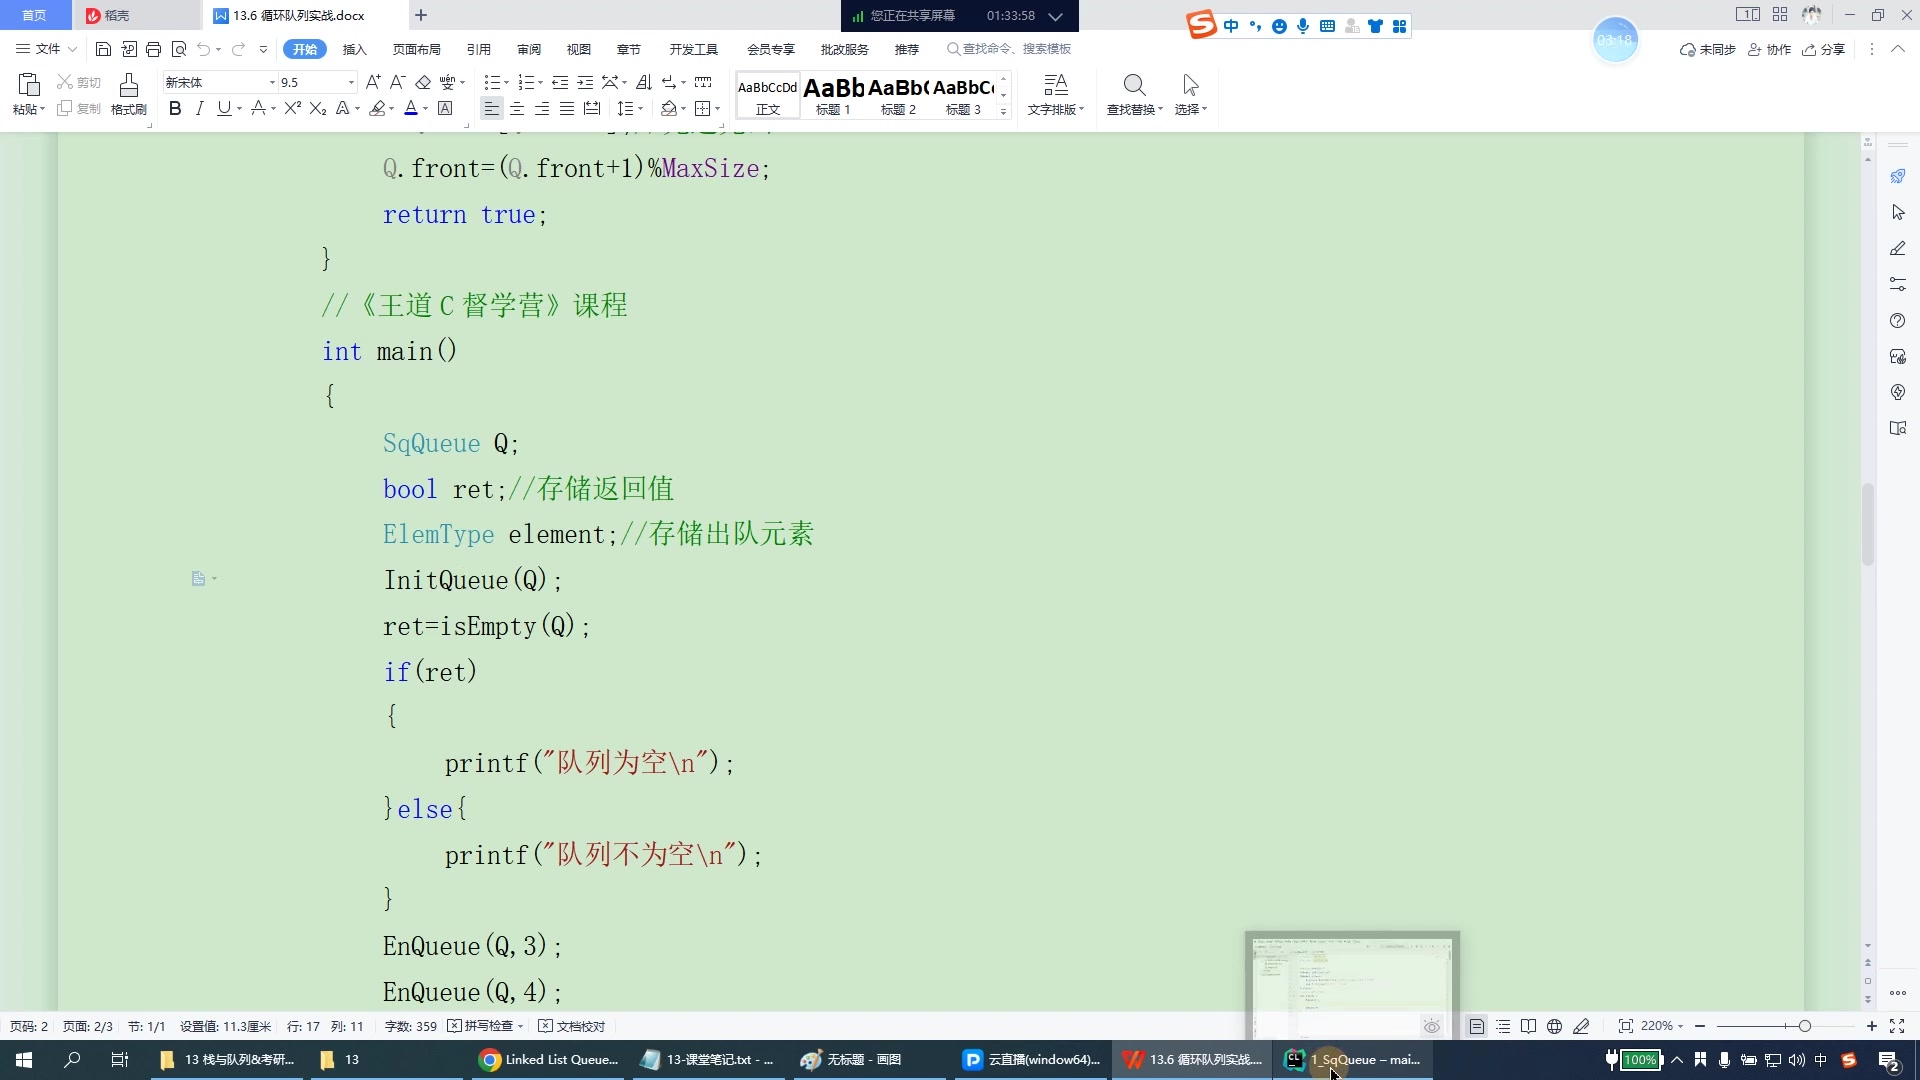This screenshot has width=1920, height=1080.
Task: Click the increase font size icon
Action: click(x=372, y=82)
